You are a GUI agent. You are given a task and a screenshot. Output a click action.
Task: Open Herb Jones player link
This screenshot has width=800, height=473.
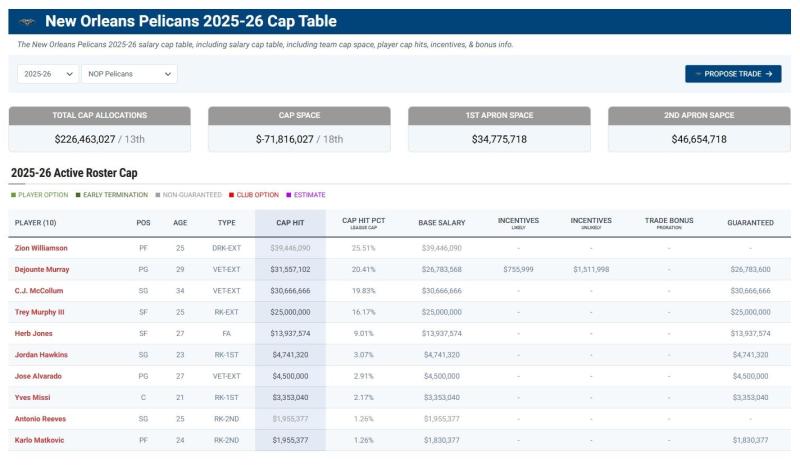tap(34, 334)
